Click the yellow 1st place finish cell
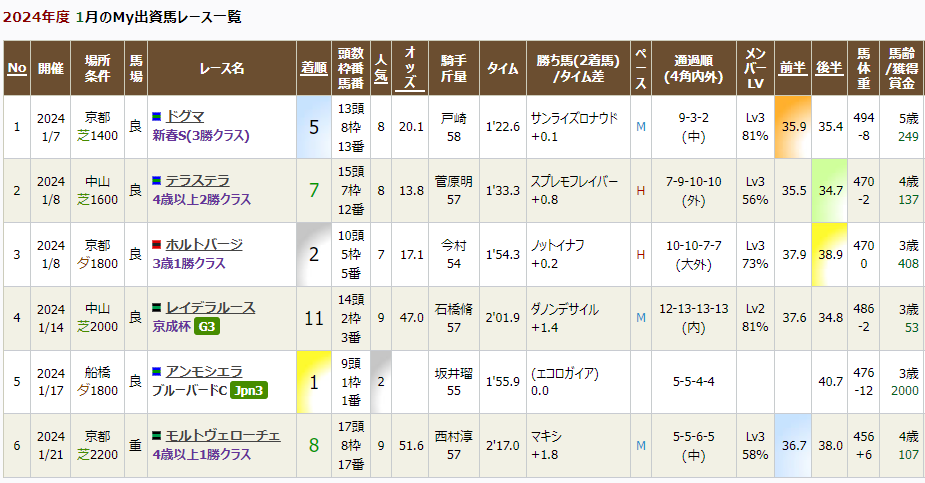This screenshot has height=483, width=925. pyautogui.click(x=314, y=382)
